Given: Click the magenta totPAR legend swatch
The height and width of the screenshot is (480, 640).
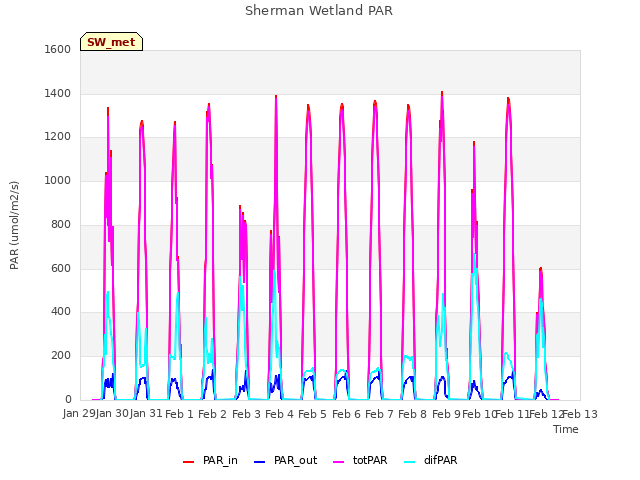Looking at the screenshot, I should [x=339, y=462].
